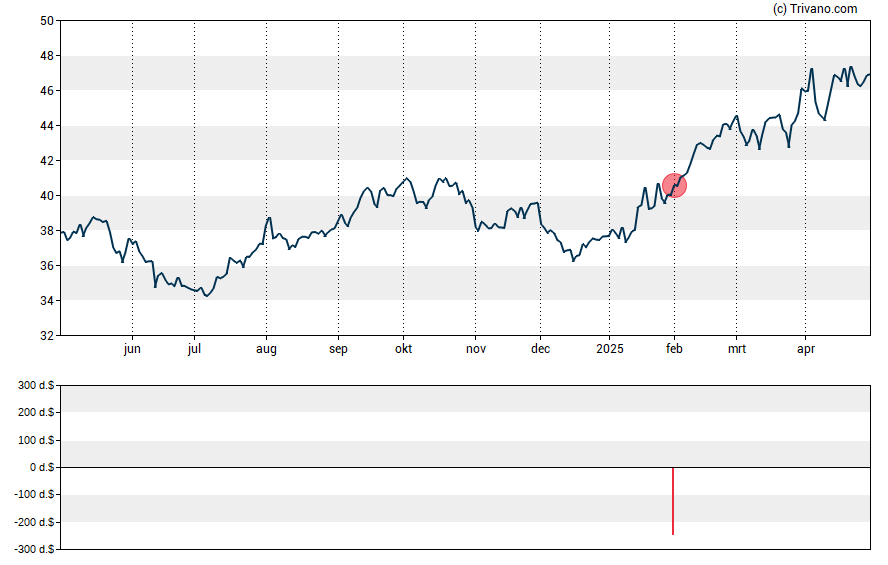The width and height of the screenshot is (888, 565).
Task: Click the 'apr' month axis label
Action: [806, 349]
